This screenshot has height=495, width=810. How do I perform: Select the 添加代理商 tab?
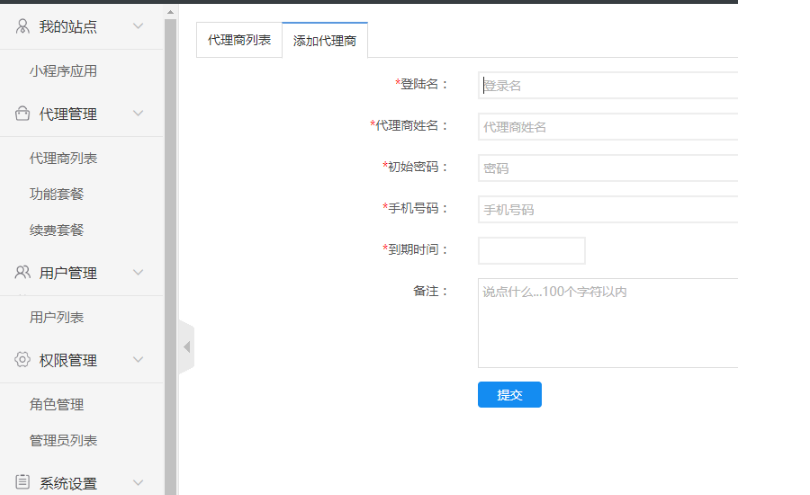pos(324,41)
